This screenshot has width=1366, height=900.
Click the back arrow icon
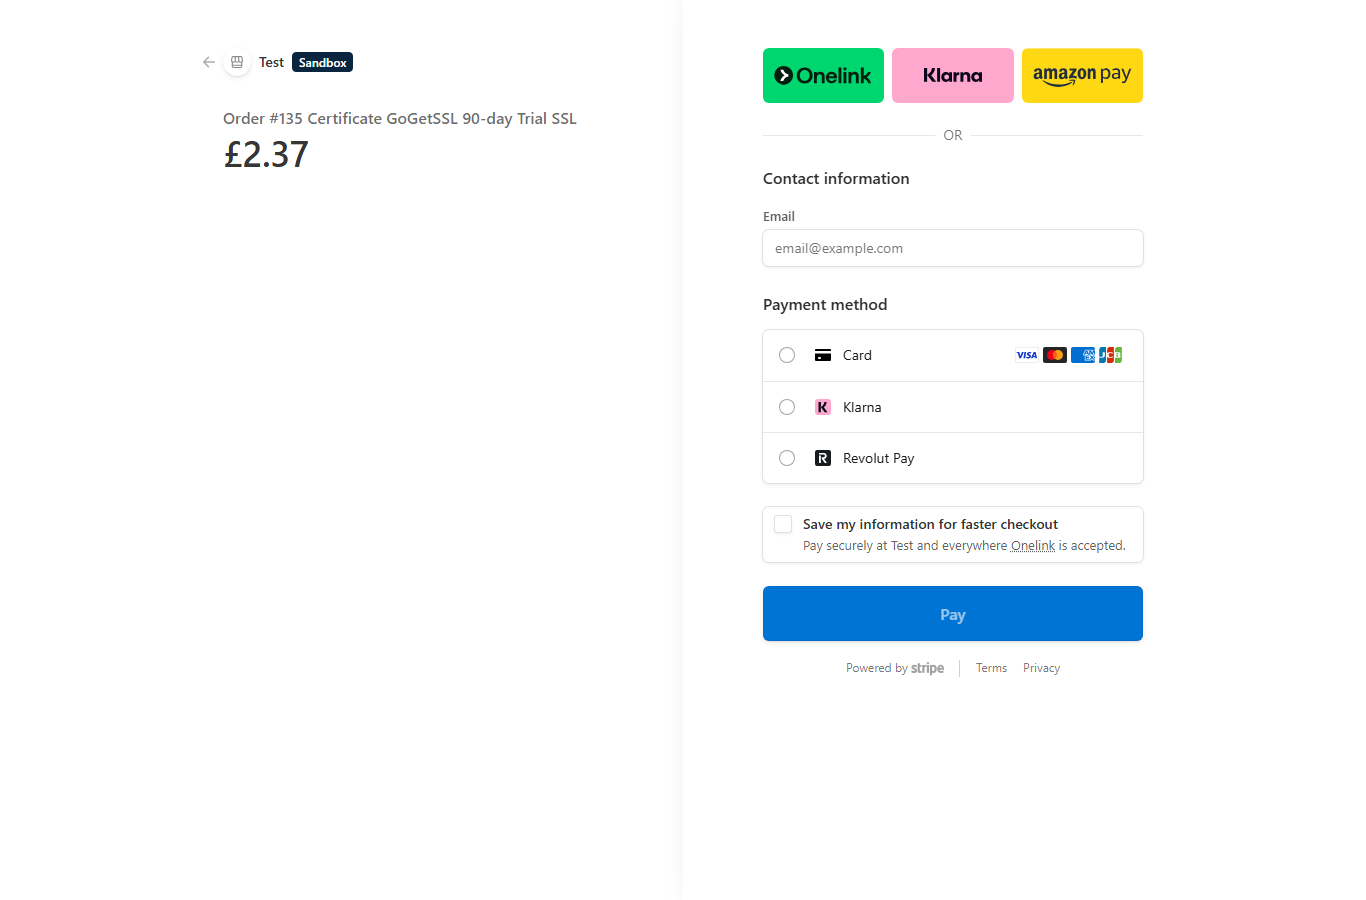tap(208, 62)
